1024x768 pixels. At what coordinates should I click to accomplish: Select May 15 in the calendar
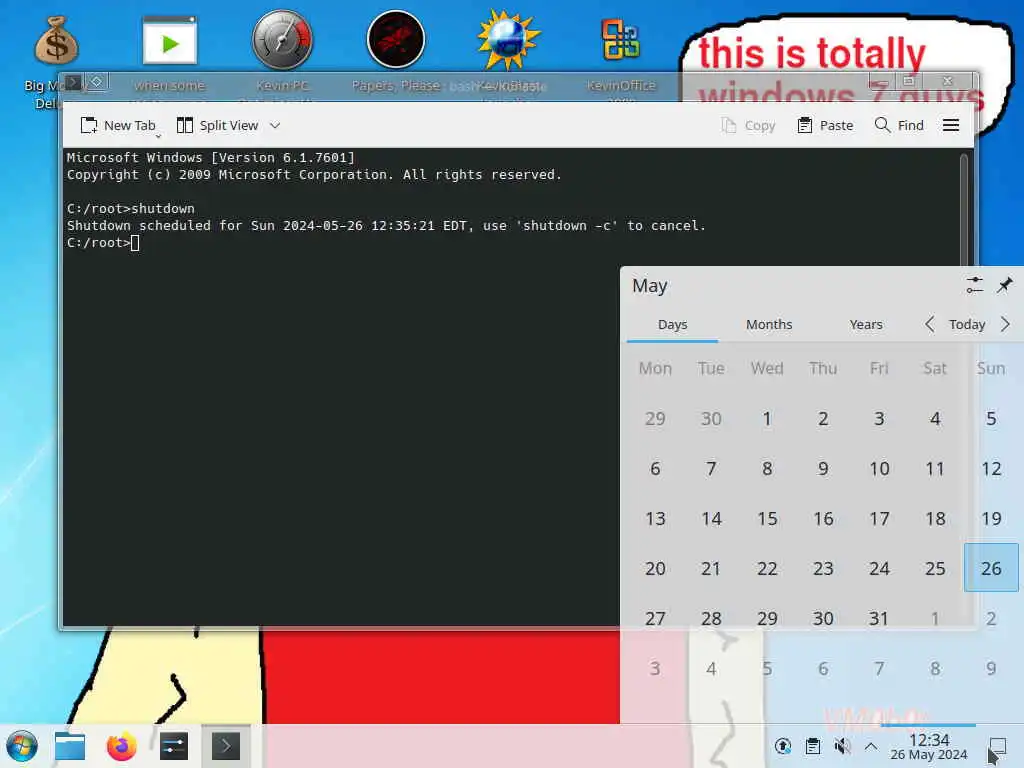(767, 519)
